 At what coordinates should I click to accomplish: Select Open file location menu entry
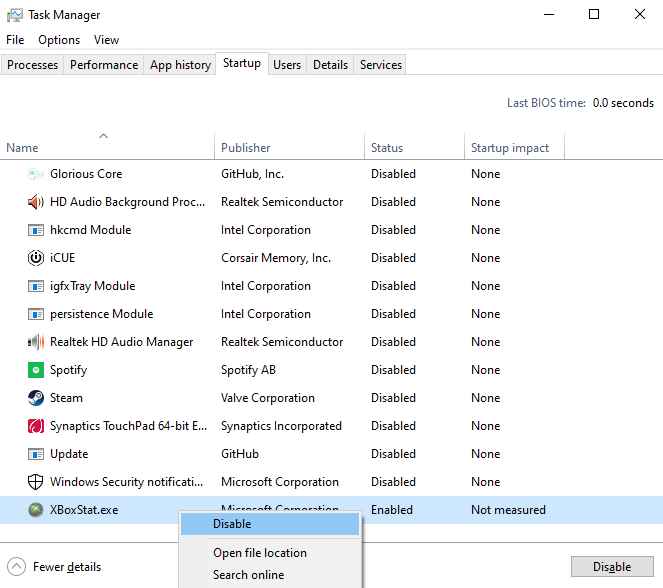click(260, 553)
